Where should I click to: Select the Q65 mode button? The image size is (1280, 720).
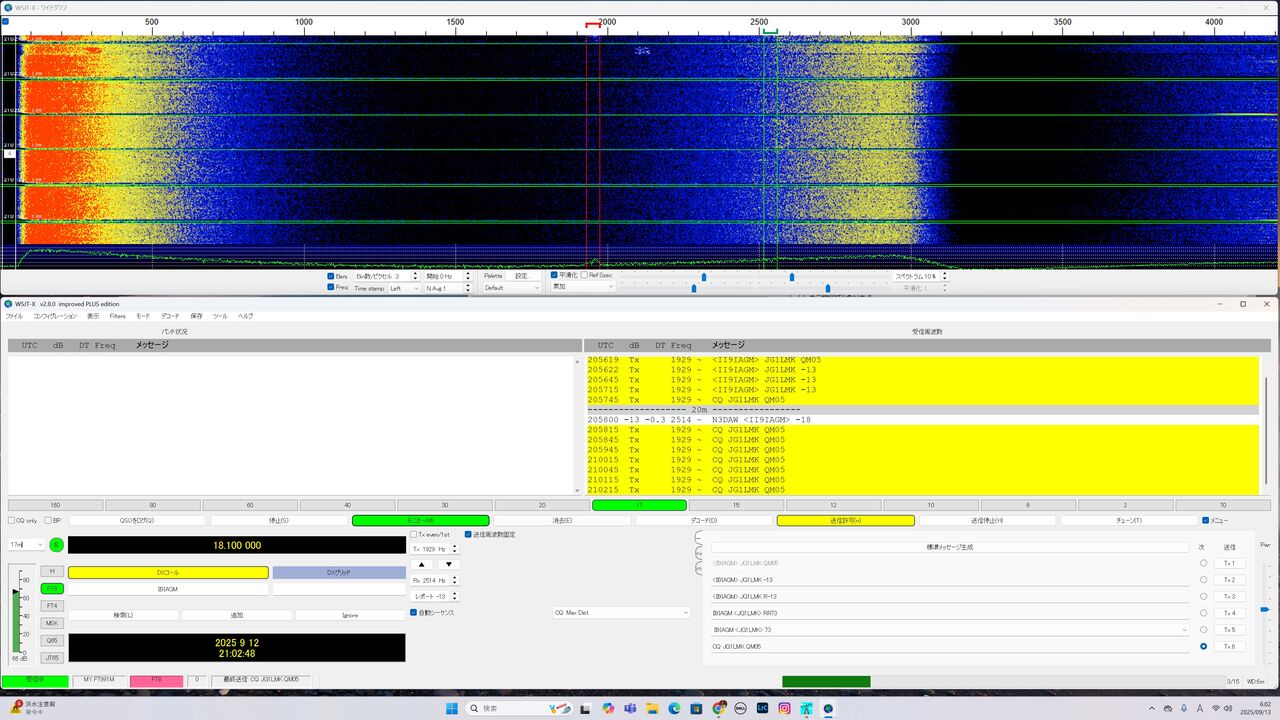52,640
